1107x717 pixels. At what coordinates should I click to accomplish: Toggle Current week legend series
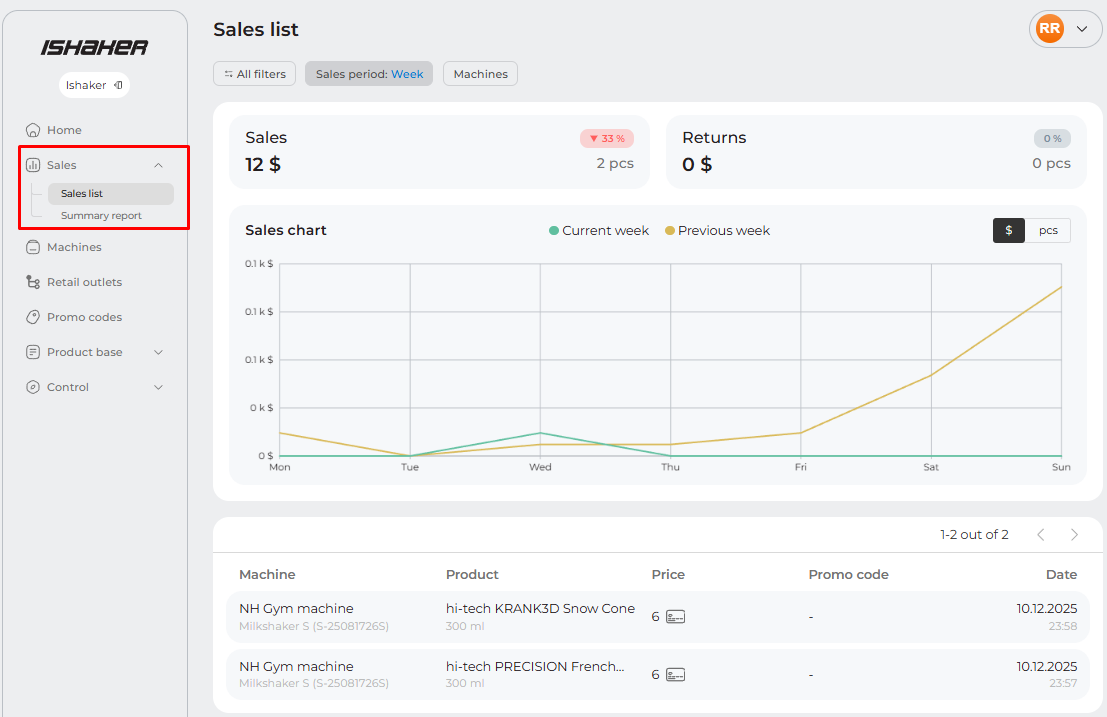[599, 230]
